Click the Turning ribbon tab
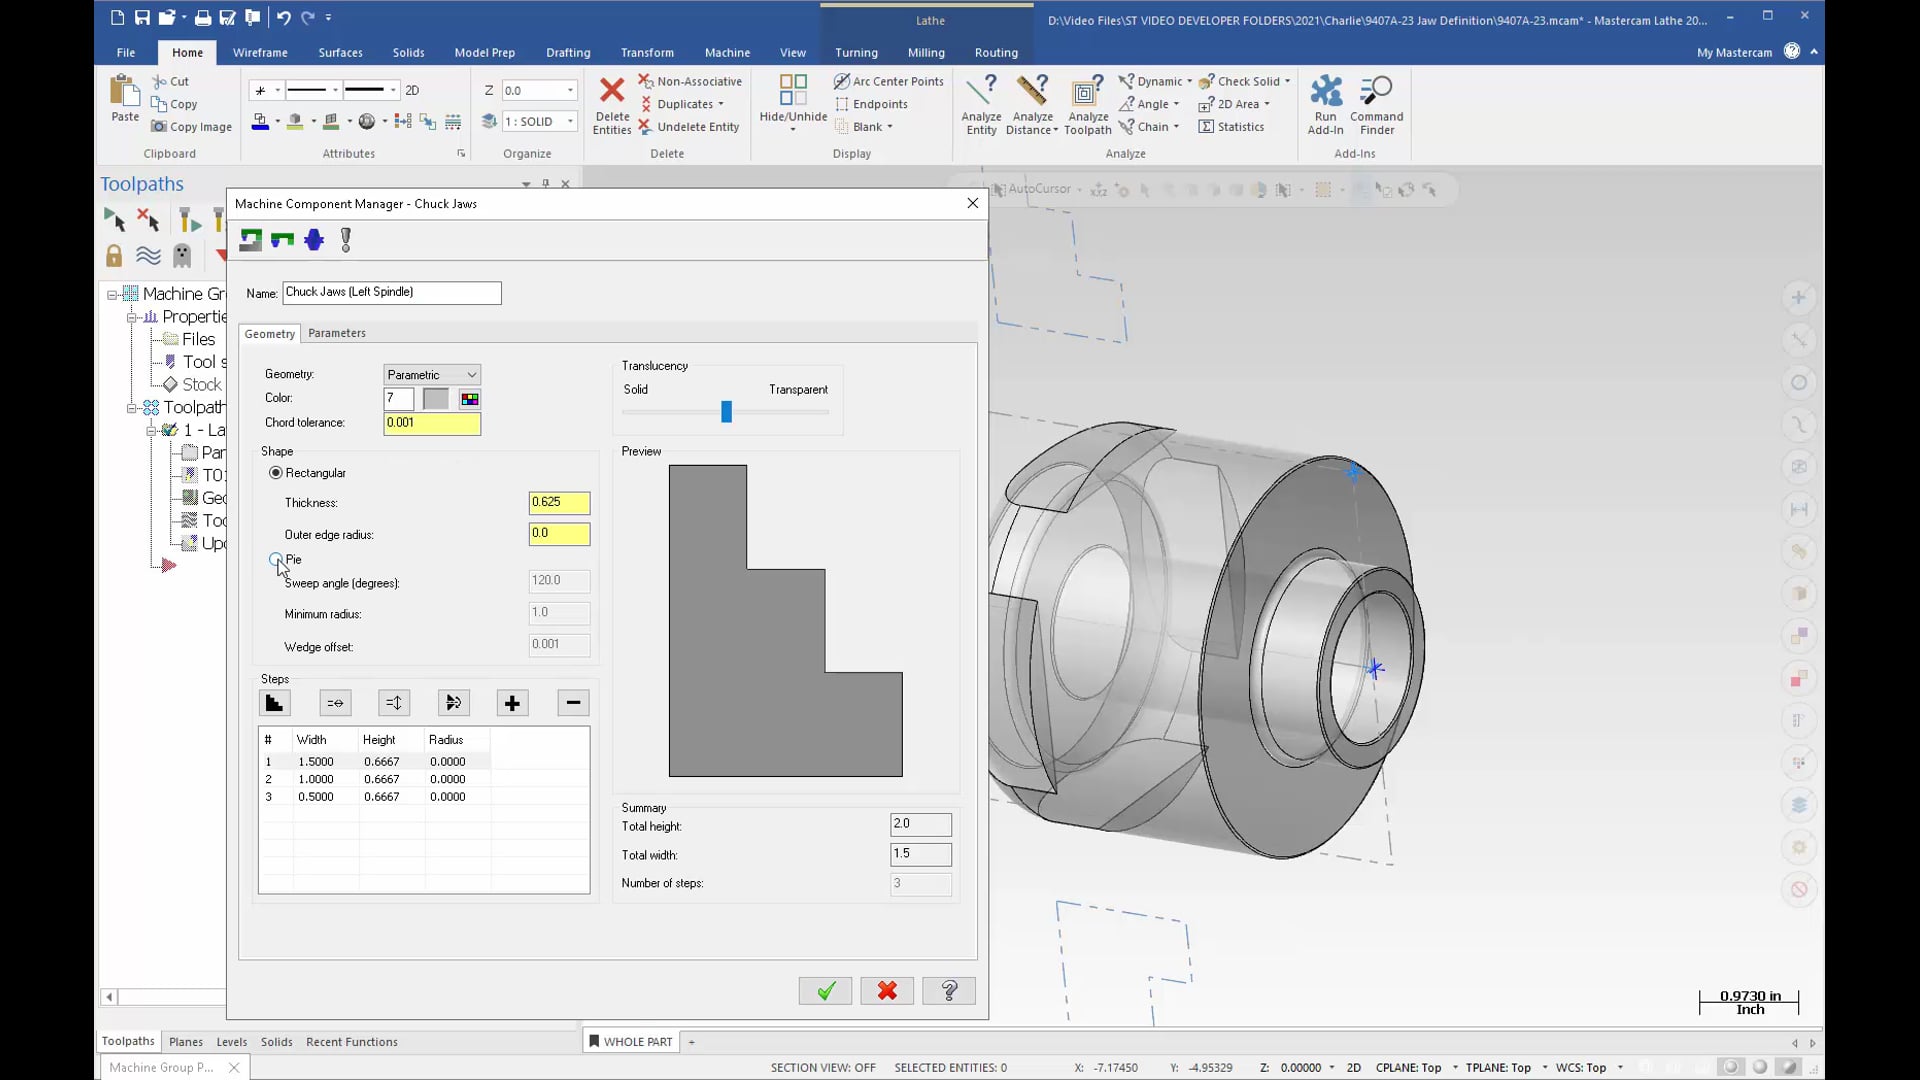 point(855,51)
